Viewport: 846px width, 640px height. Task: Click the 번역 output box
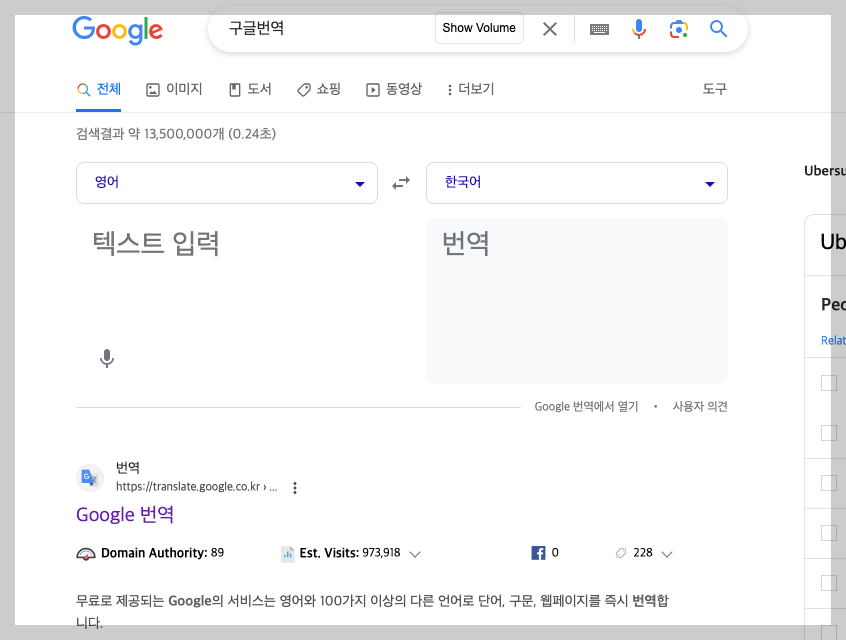(x=577, y=301)
